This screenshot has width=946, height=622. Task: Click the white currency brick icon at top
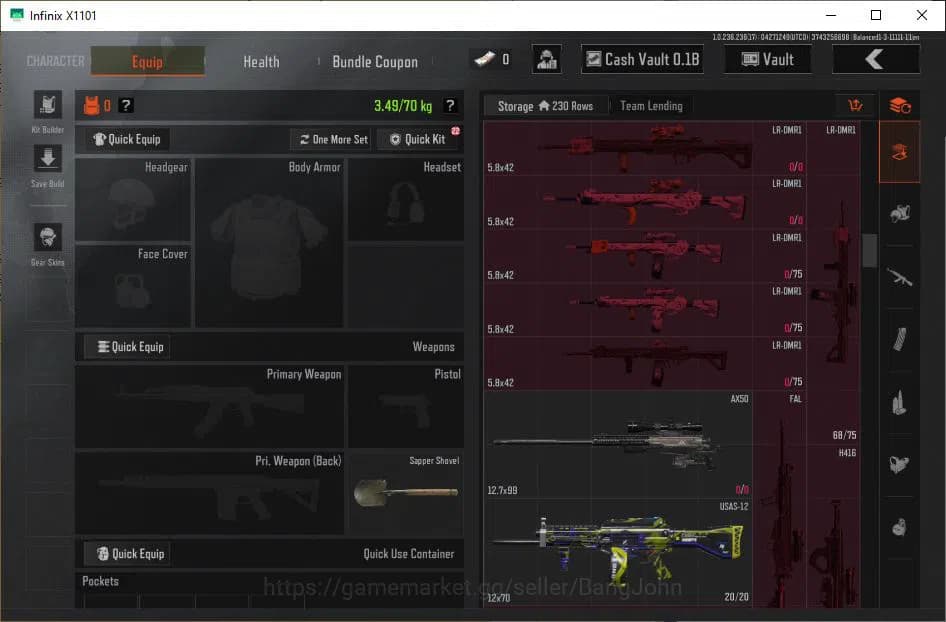pyautogui.click(x=486, y=58)
